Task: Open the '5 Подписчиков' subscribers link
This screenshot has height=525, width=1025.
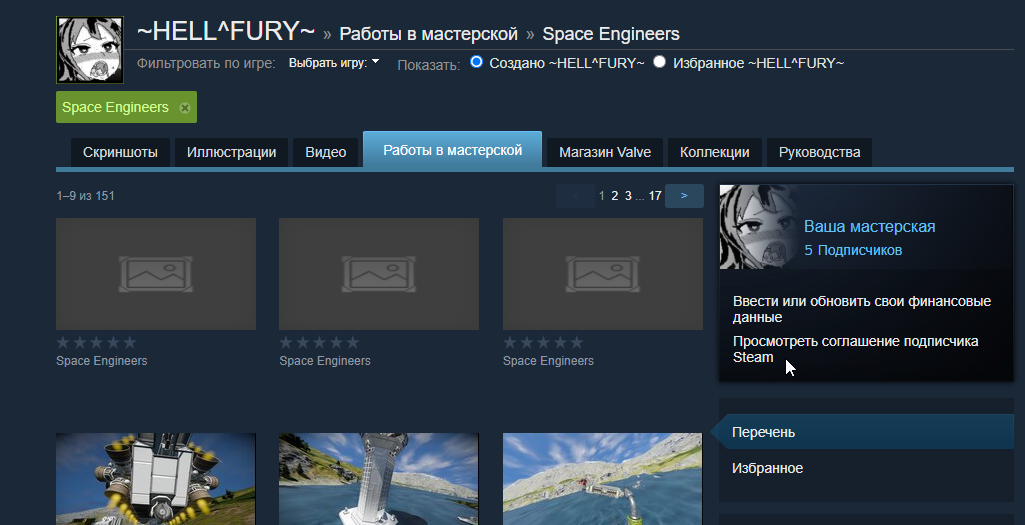Action: pyautogui.click(x=853, y=250)
